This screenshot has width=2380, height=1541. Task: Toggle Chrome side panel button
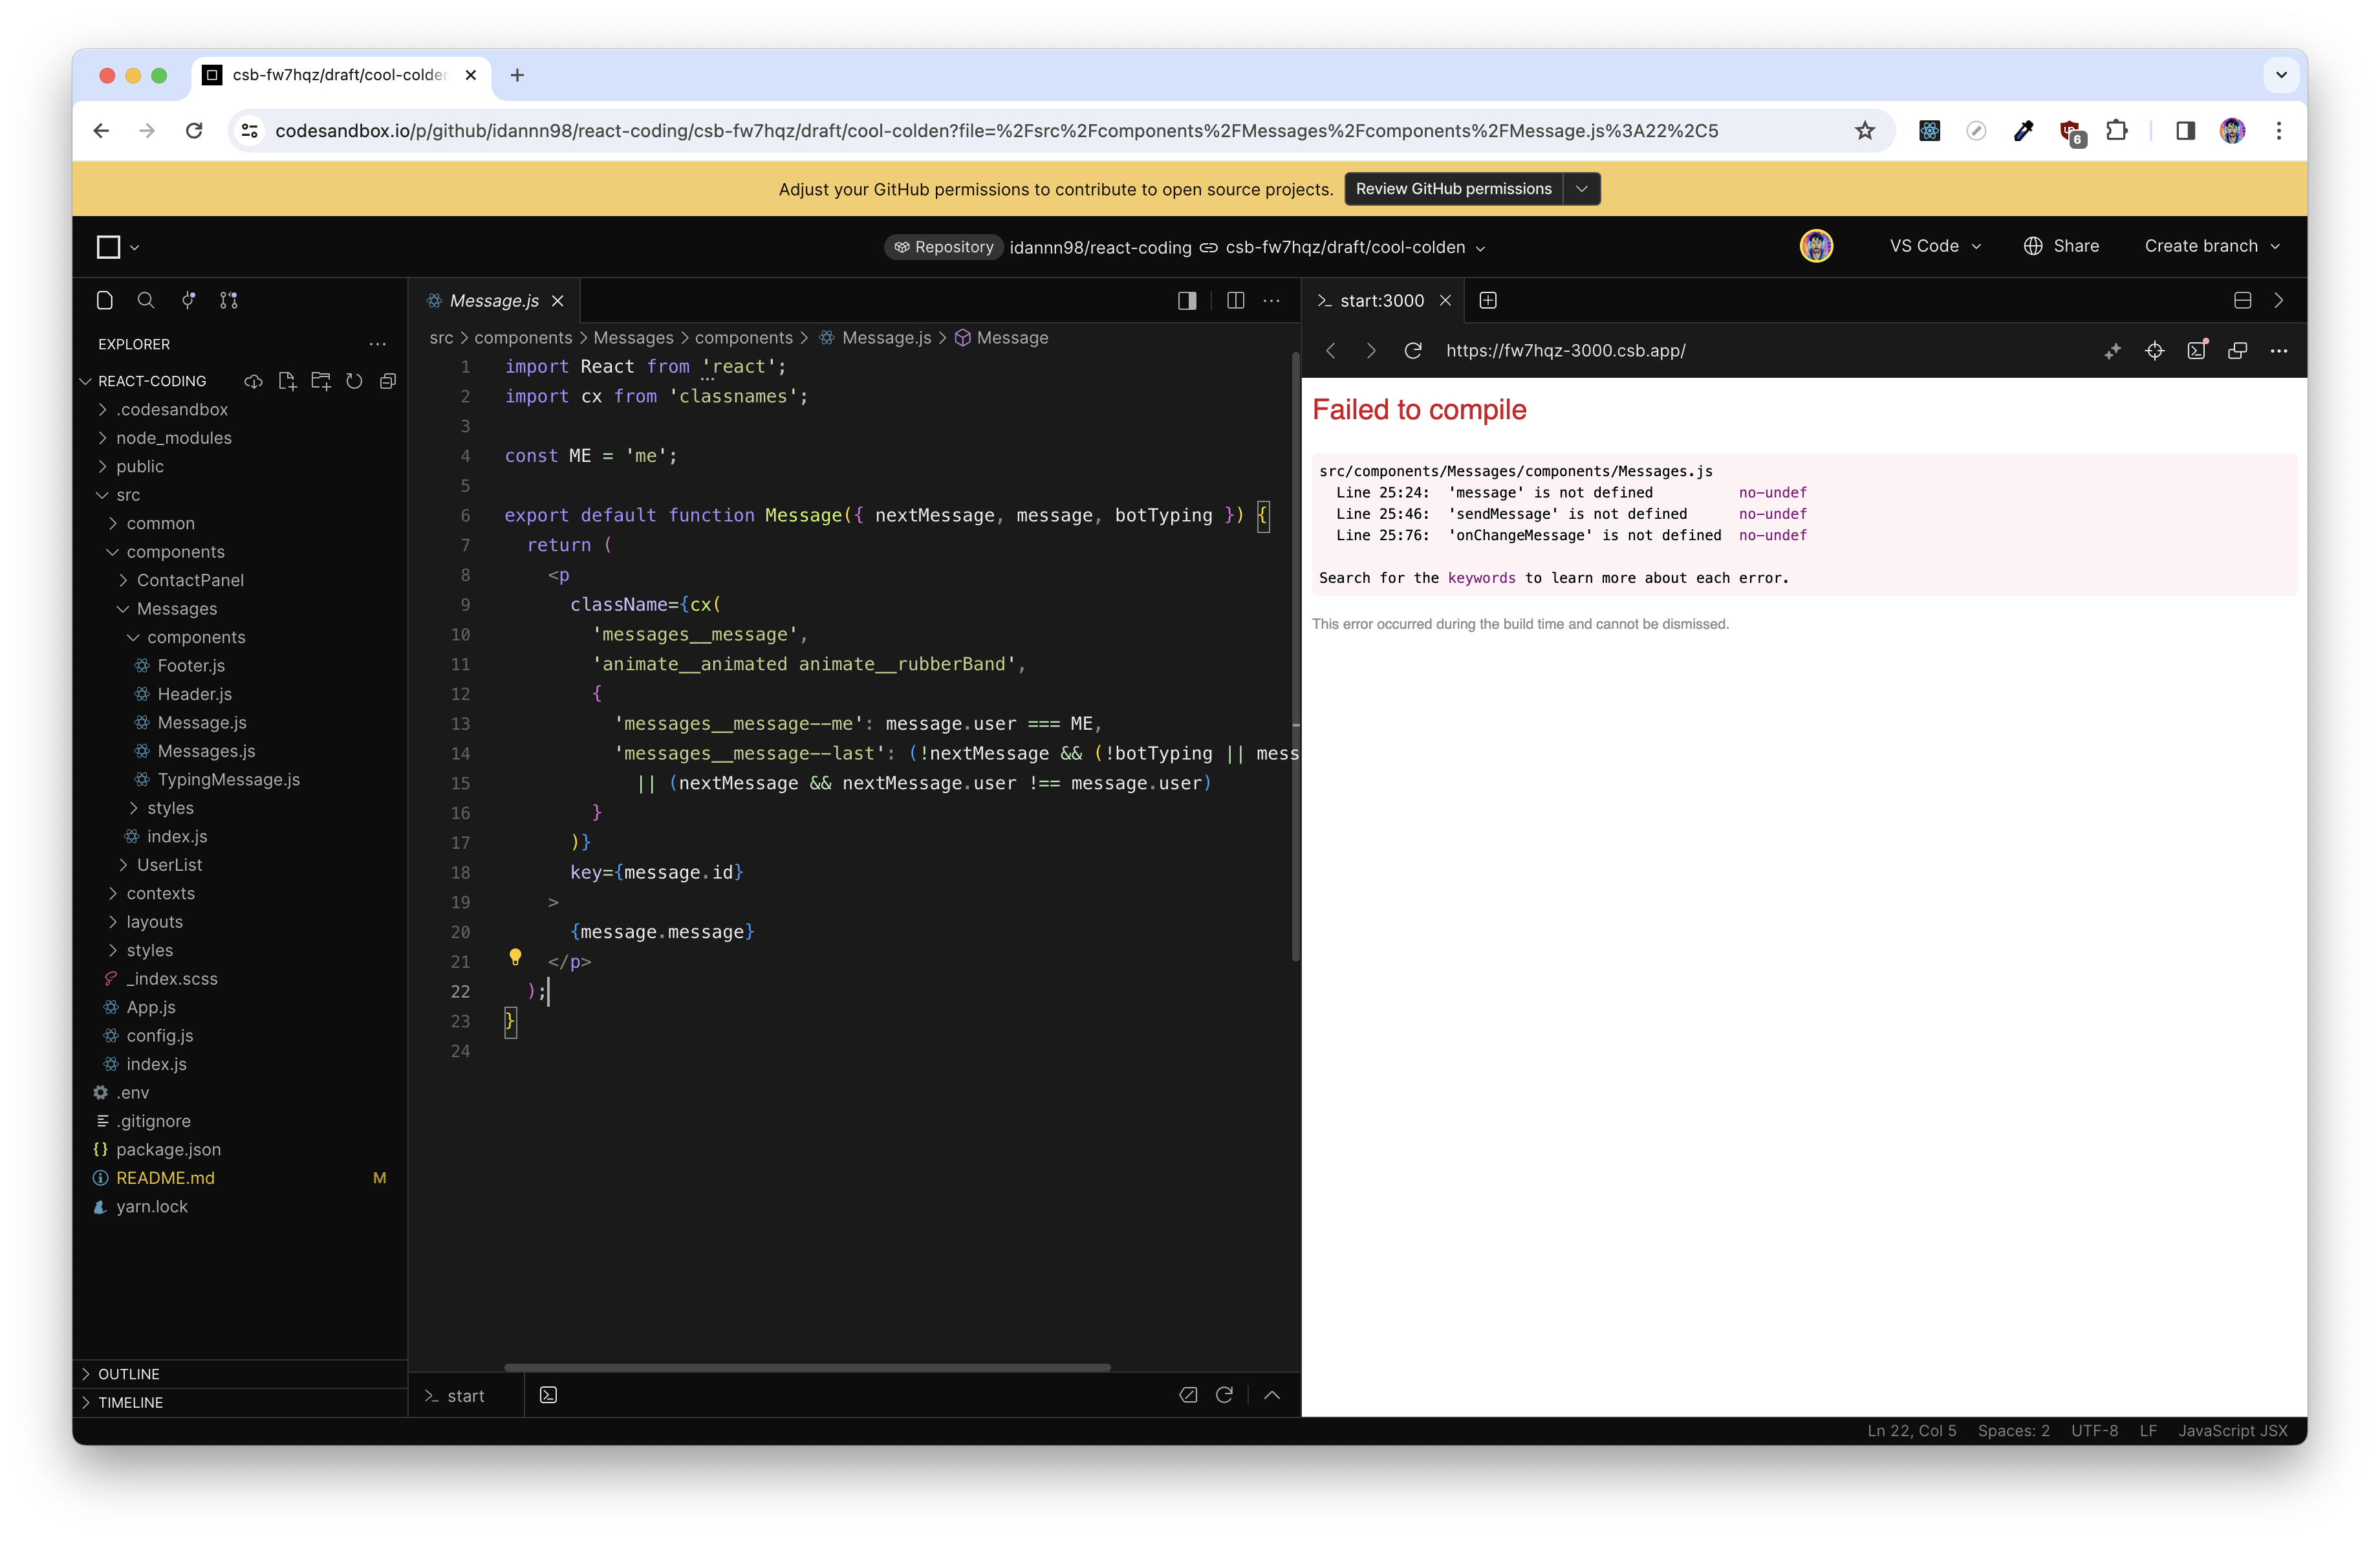pyautogui.click(x=2185, y=131)
